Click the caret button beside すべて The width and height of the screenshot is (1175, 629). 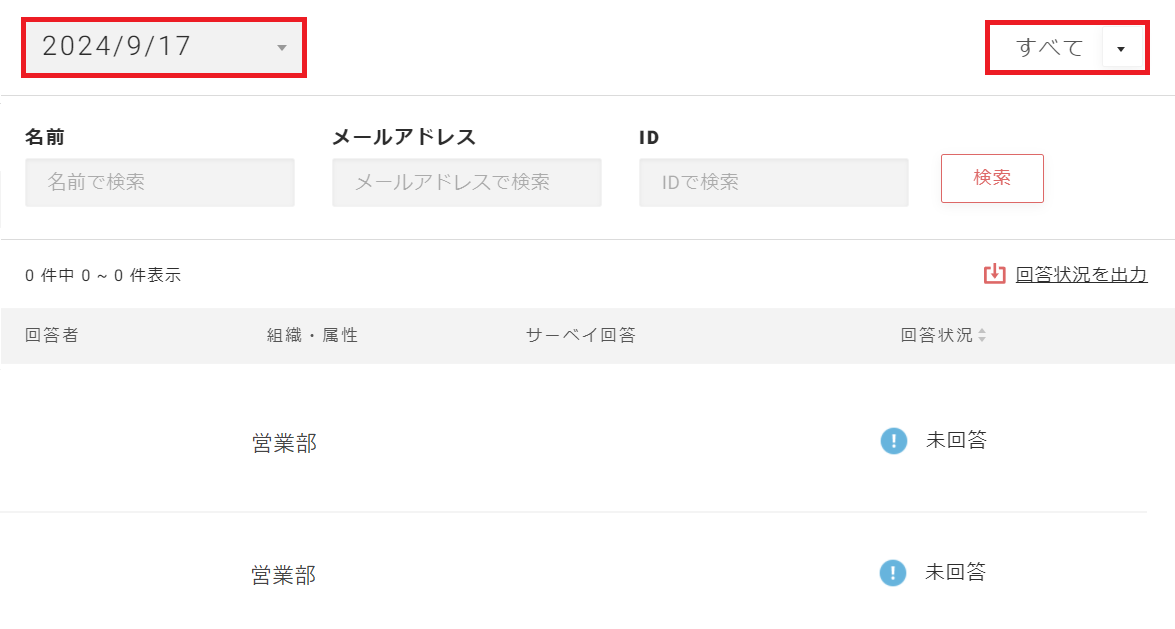coord(1121,48)
